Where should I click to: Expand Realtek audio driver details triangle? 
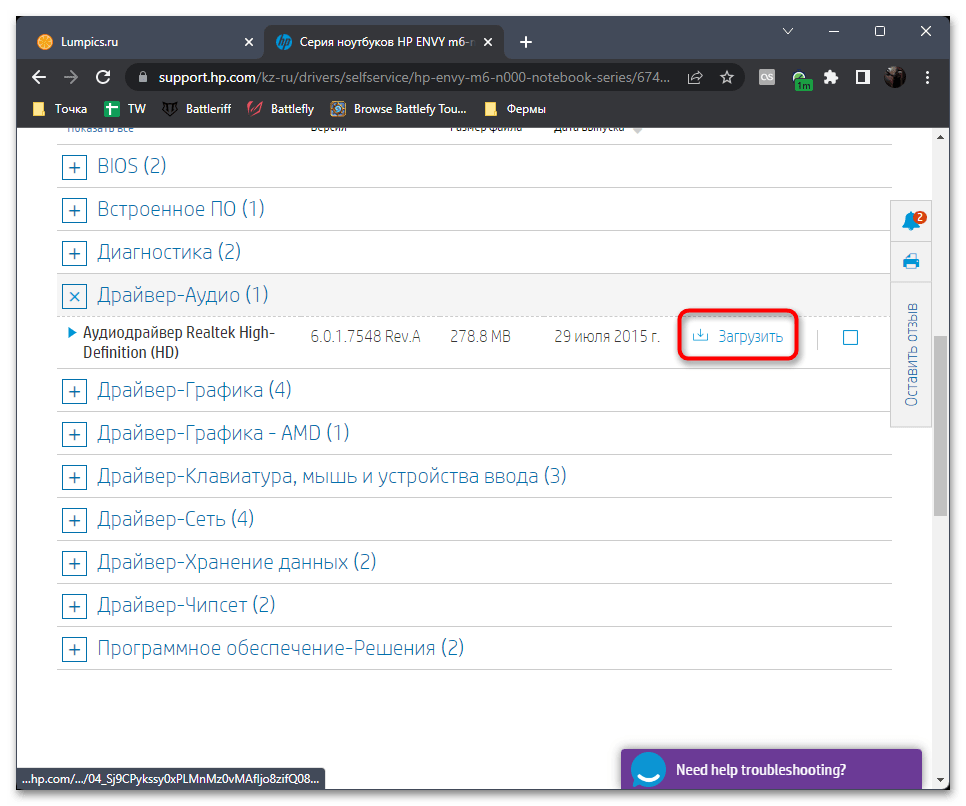[71, 332]
